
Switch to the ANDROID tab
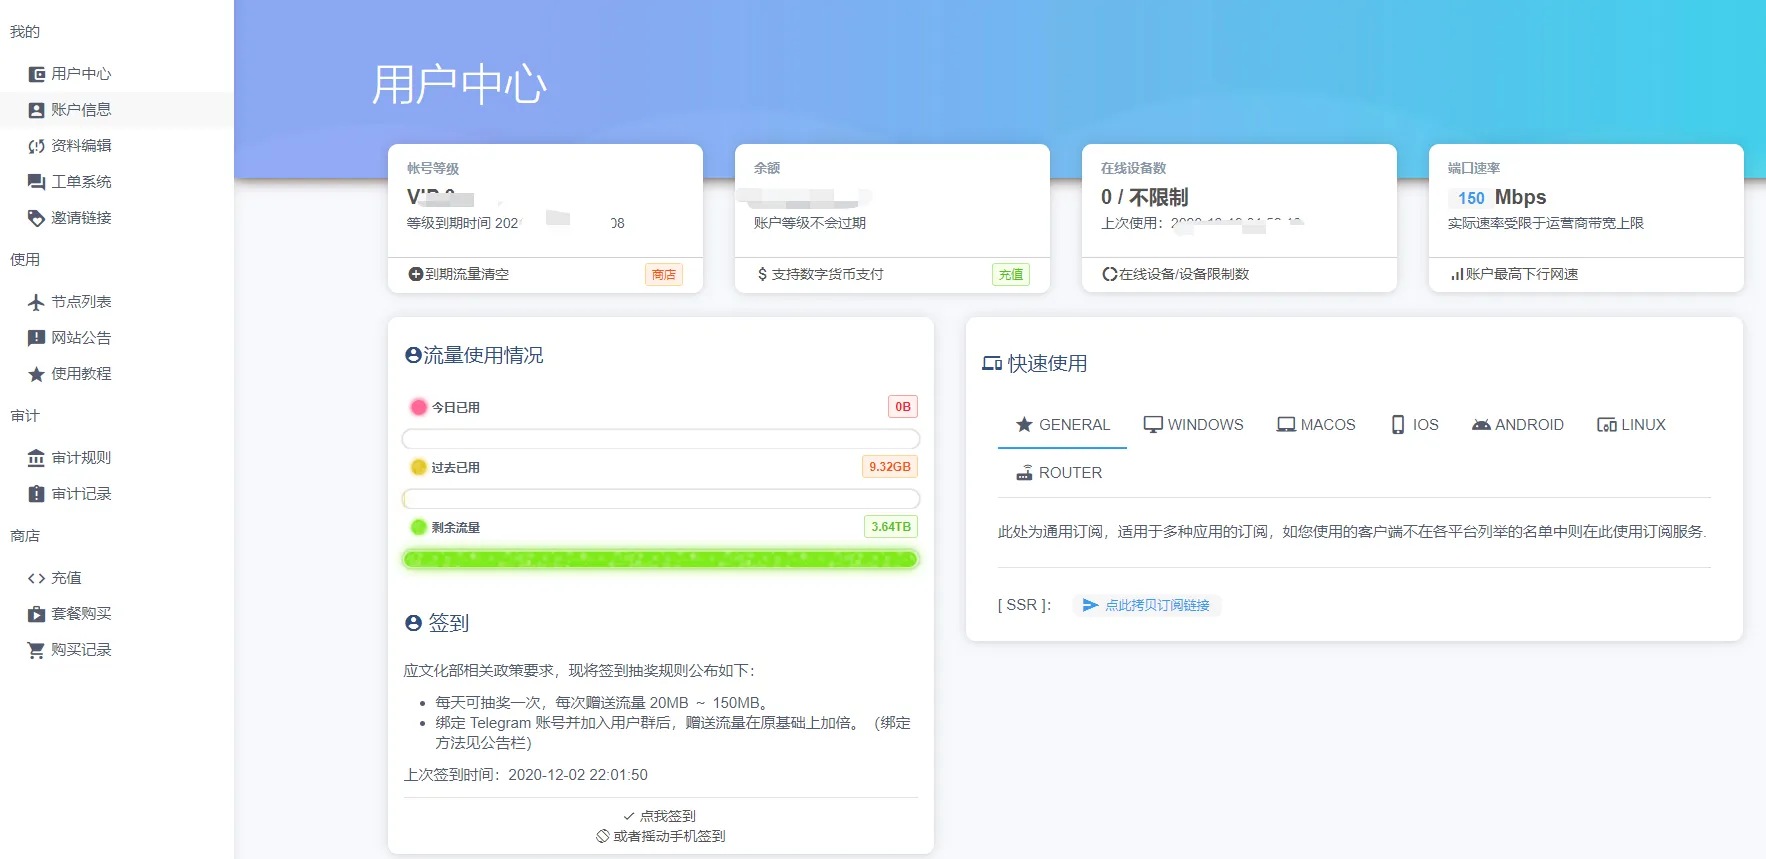click(1518, 425)
